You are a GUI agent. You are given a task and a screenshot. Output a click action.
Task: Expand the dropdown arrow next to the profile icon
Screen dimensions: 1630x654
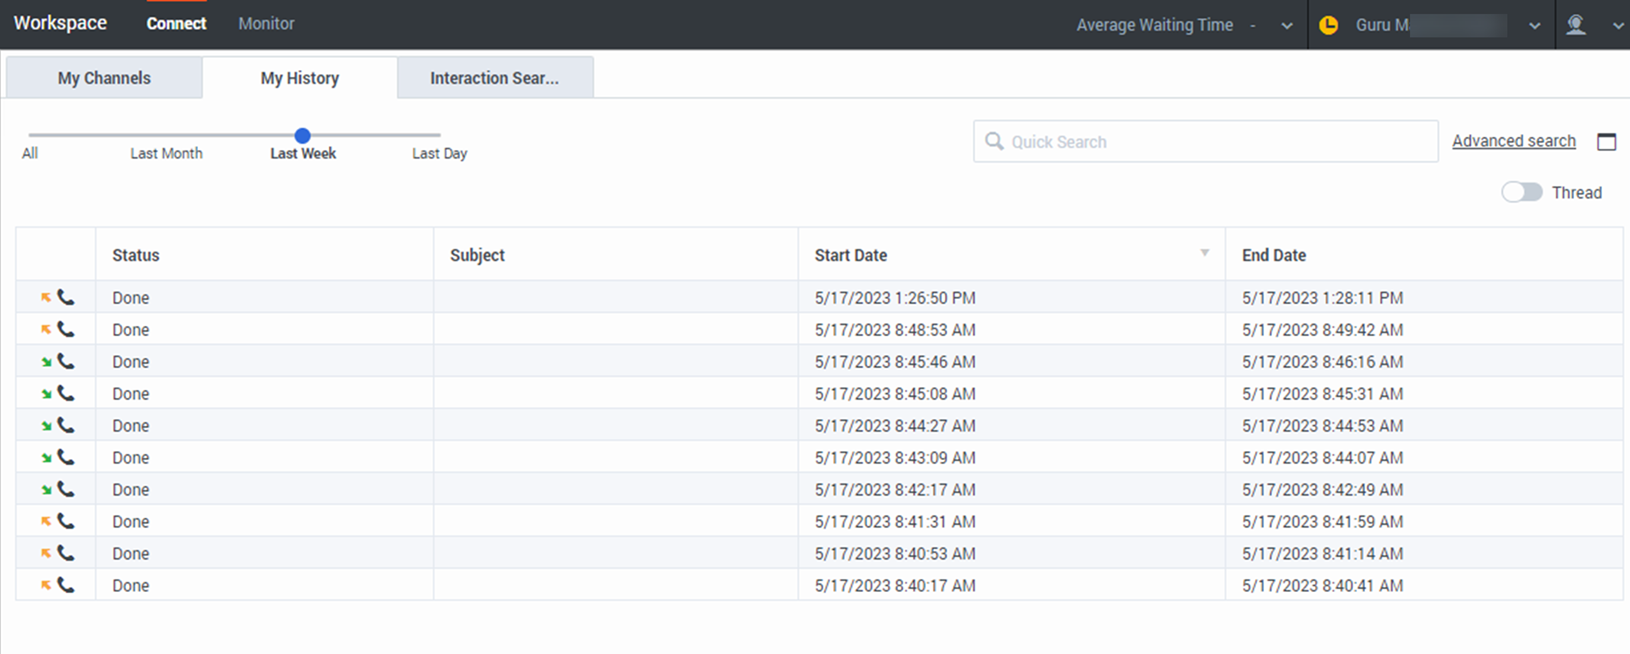point(1617,26)
